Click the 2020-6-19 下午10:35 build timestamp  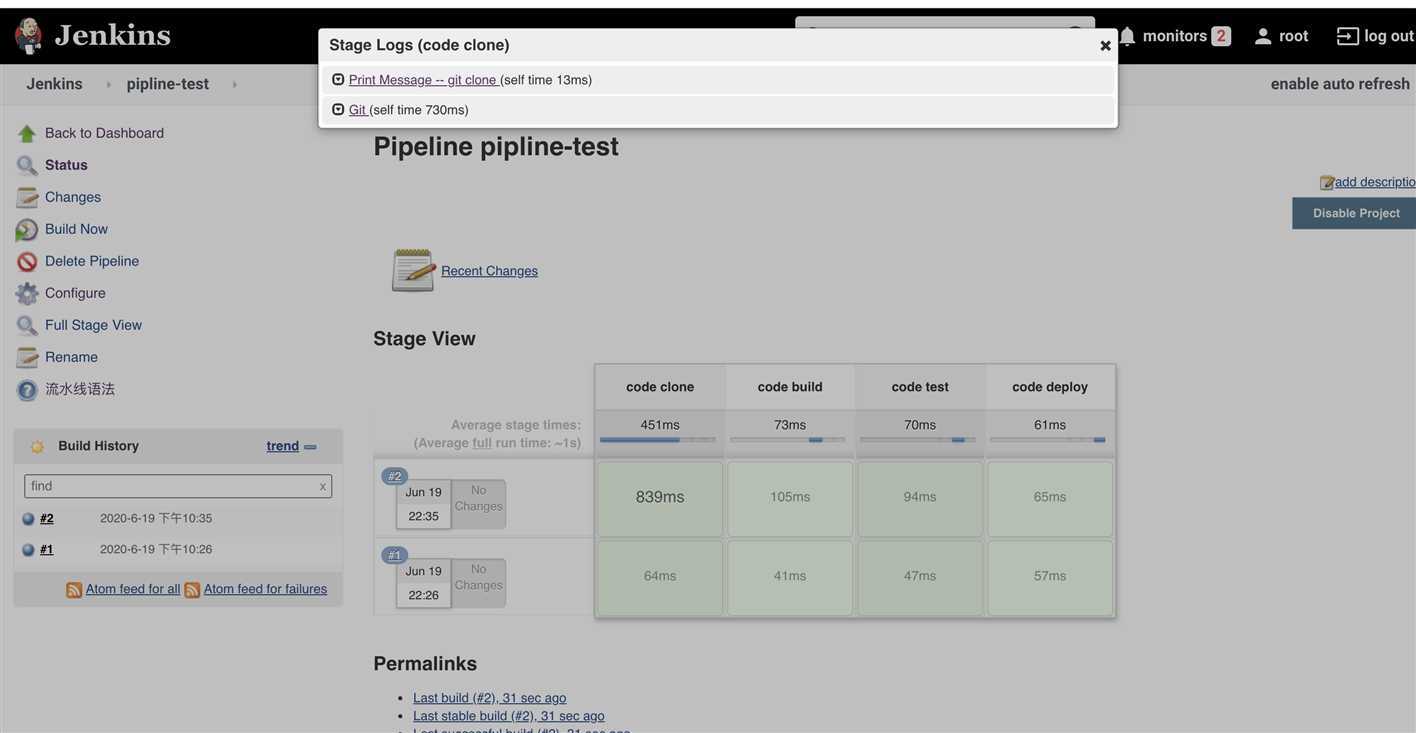156,519
